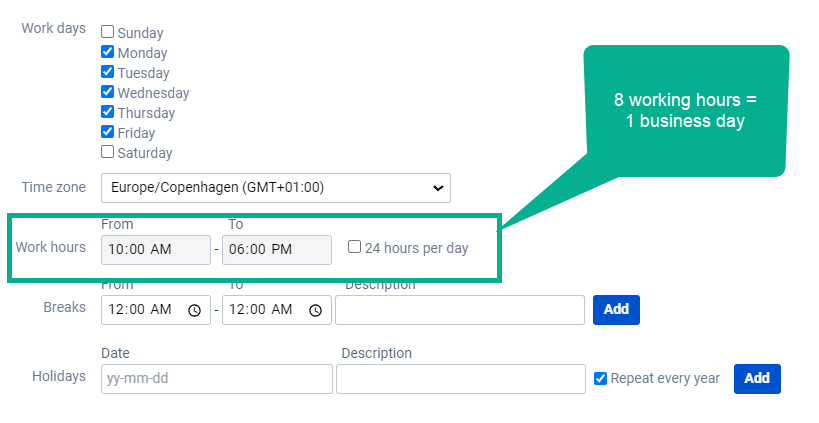This screenshot has width=819, height=423.
Task: Open clock picker in Breaks To field
Action: pyautogui.click(x=315, y=310)
